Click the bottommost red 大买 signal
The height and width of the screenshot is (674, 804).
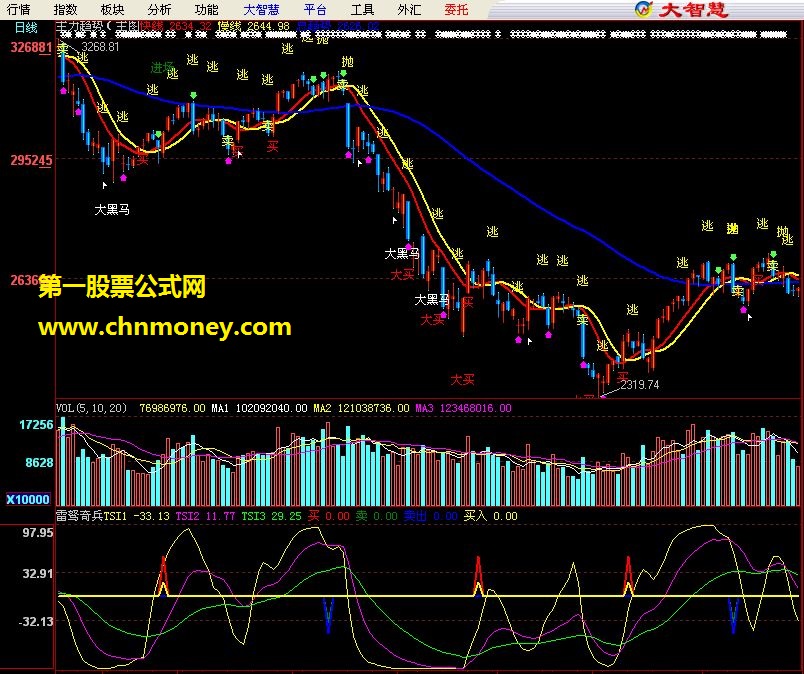click(462, 380)
